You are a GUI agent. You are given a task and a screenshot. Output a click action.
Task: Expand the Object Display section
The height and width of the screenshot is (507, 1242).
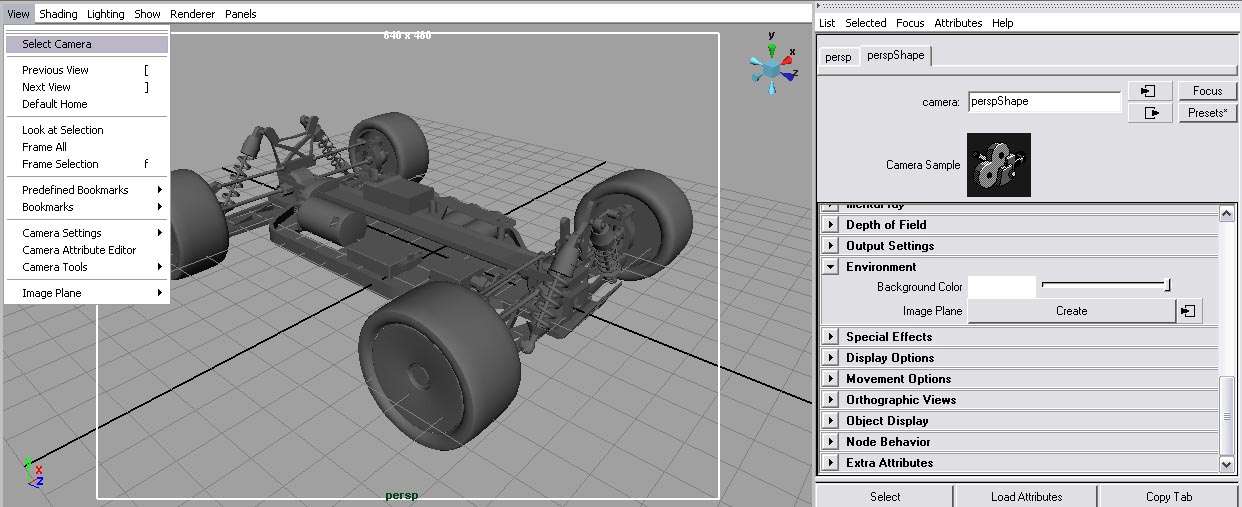tap(831, 421)
